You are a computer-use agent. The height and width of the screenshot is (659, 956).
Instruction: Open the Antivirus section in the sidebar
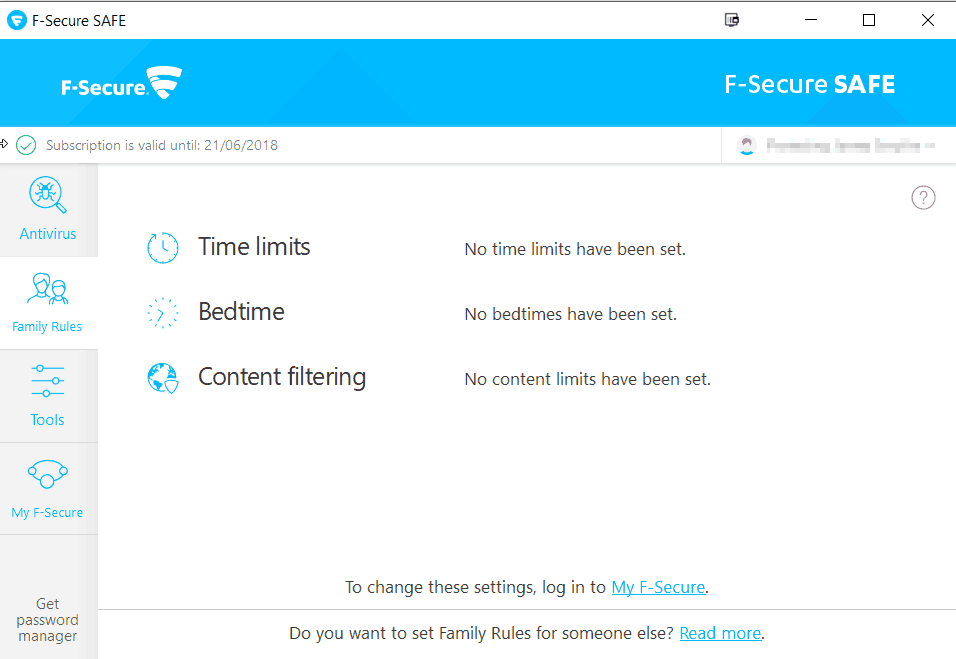pyautogui.click(x=48, y=209)
